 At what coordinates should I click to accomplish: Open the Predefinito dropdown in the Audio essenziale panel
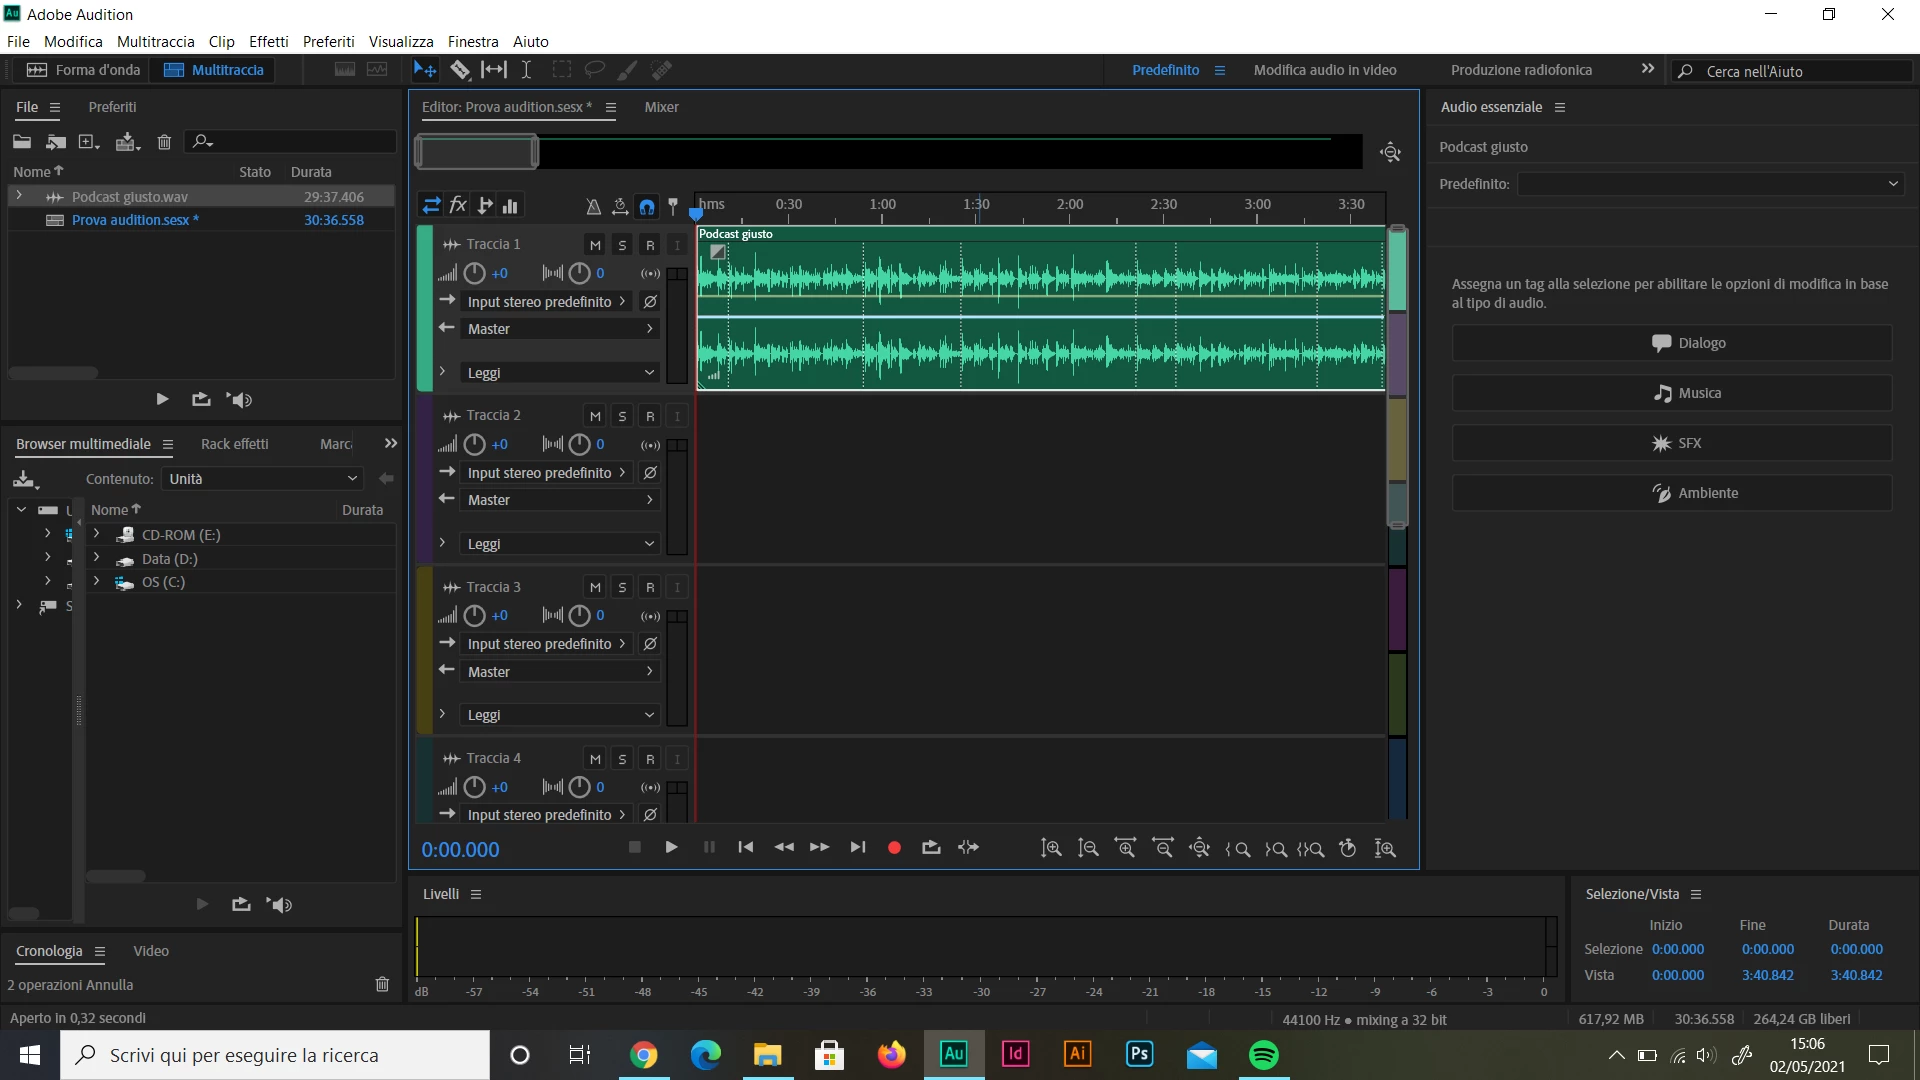coord(1710,184)
